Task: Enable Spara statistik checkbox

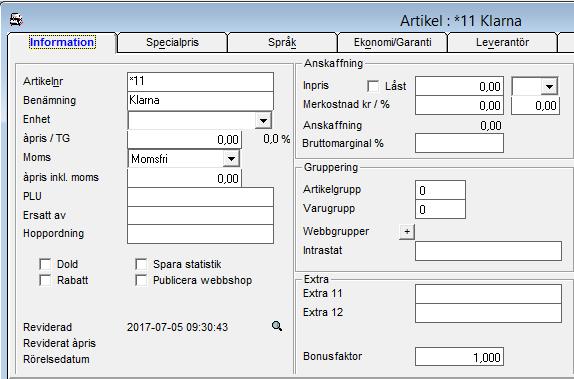Action: (141, 264)
